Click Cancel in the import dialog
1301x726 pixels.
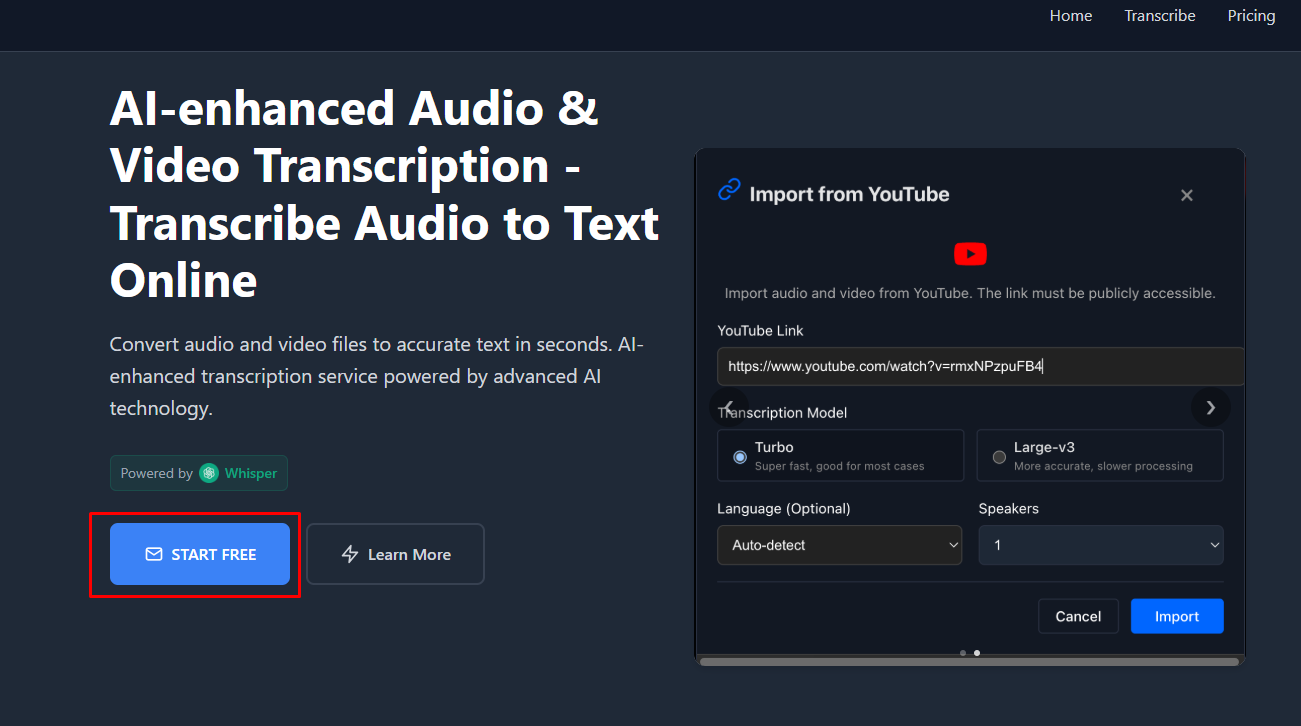[x=1078, y=616]
